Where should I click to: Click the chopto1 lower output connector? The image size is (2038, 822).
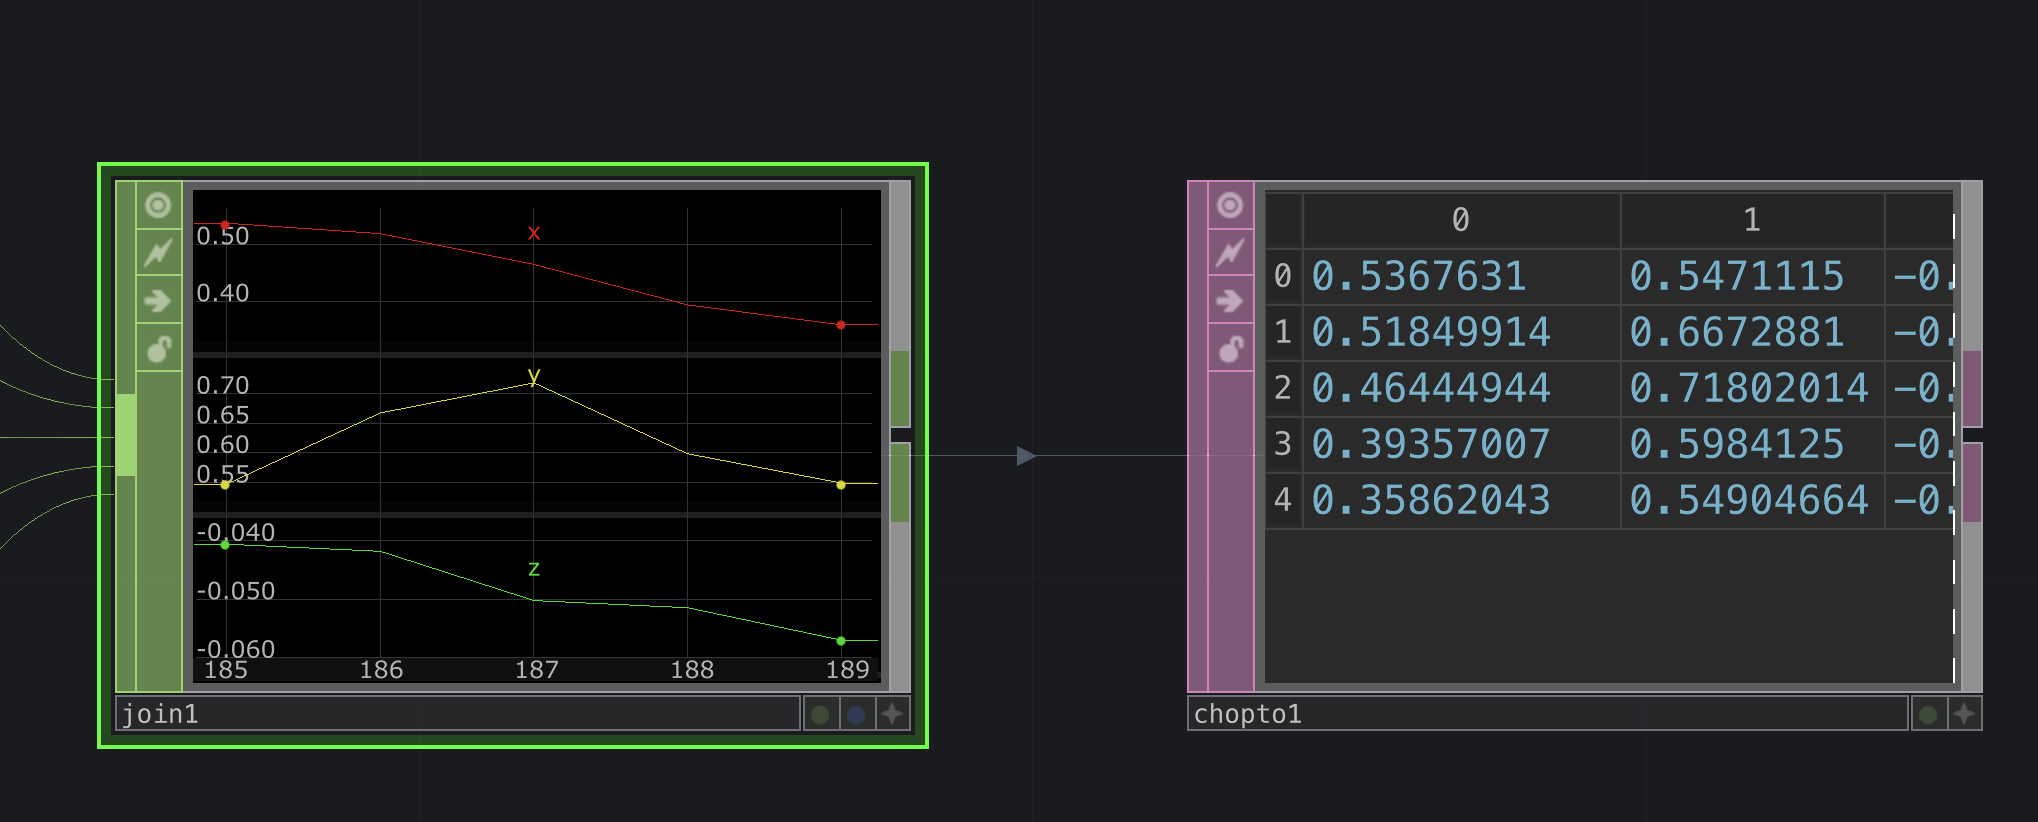1972,482
